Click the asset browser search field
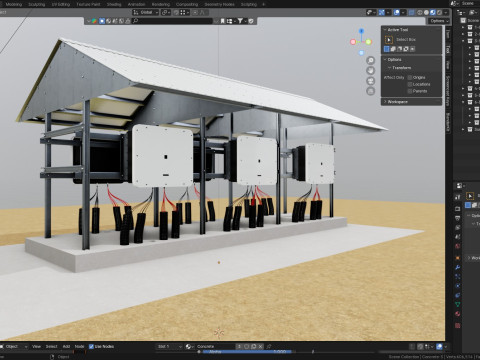 pyautogui.click(x=172, y=21)
